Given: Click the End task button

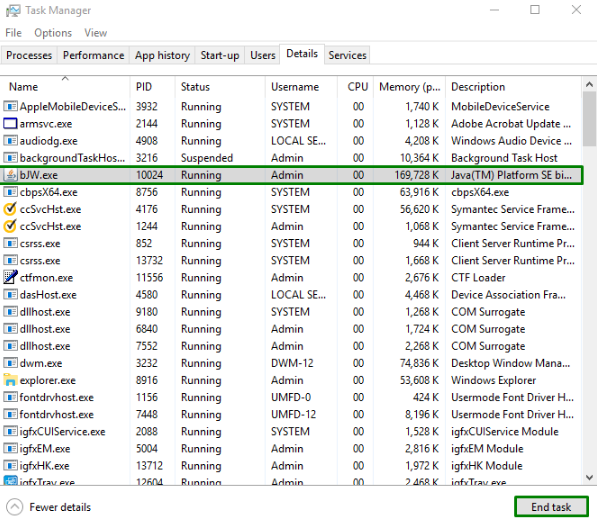Looking at the screenshot, I should pyautogui.click(x=551, y=507).
